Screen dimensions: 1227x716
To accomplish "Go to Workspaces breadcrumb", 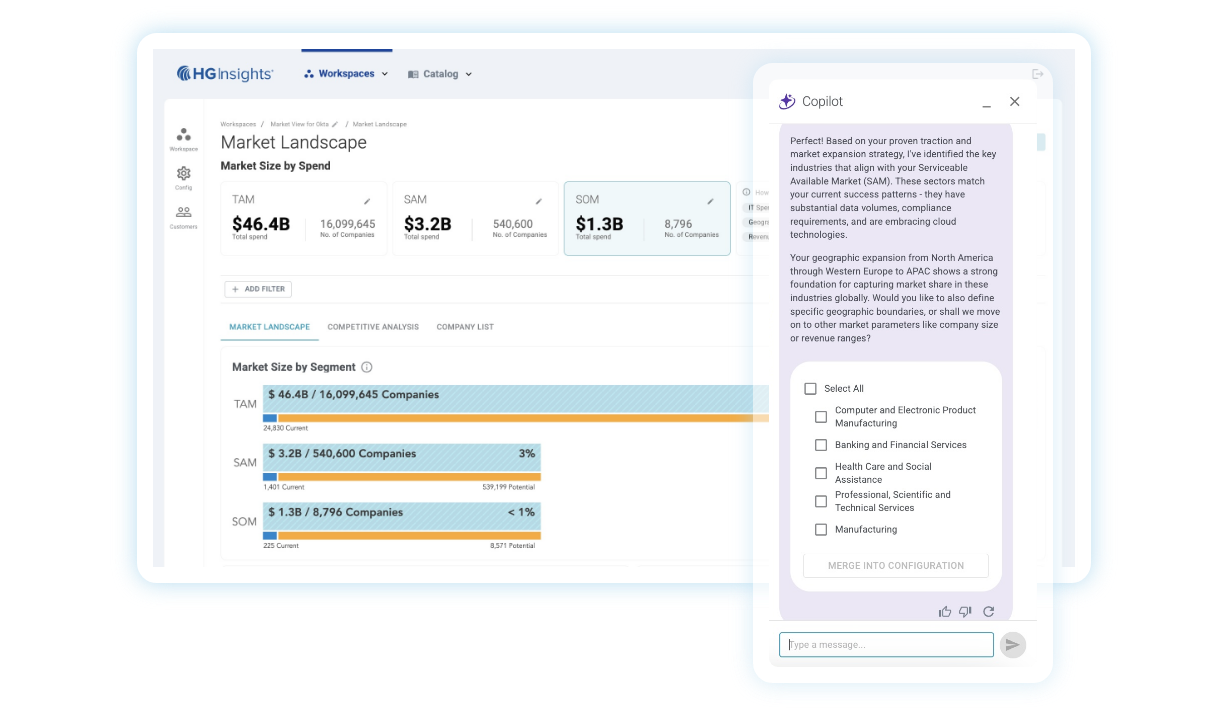I will point(238,124).
